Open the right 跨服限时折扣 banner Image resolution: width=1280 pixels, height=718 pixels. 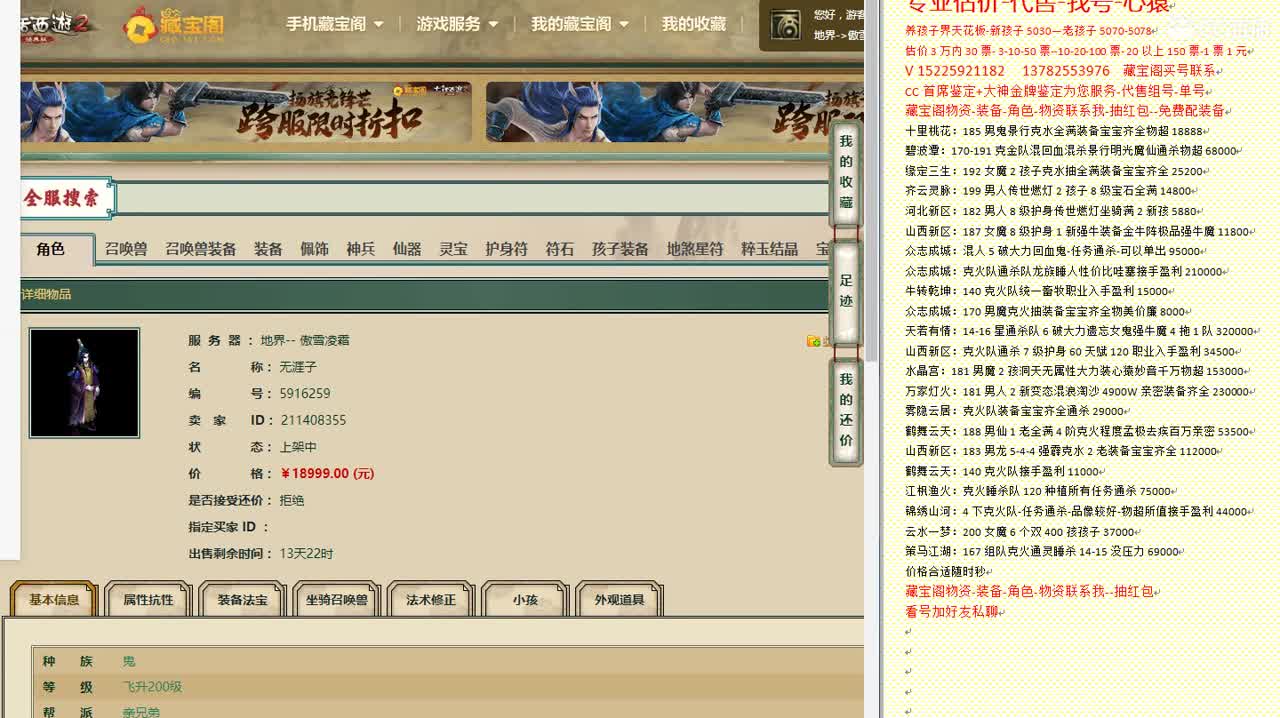[675, 112]
